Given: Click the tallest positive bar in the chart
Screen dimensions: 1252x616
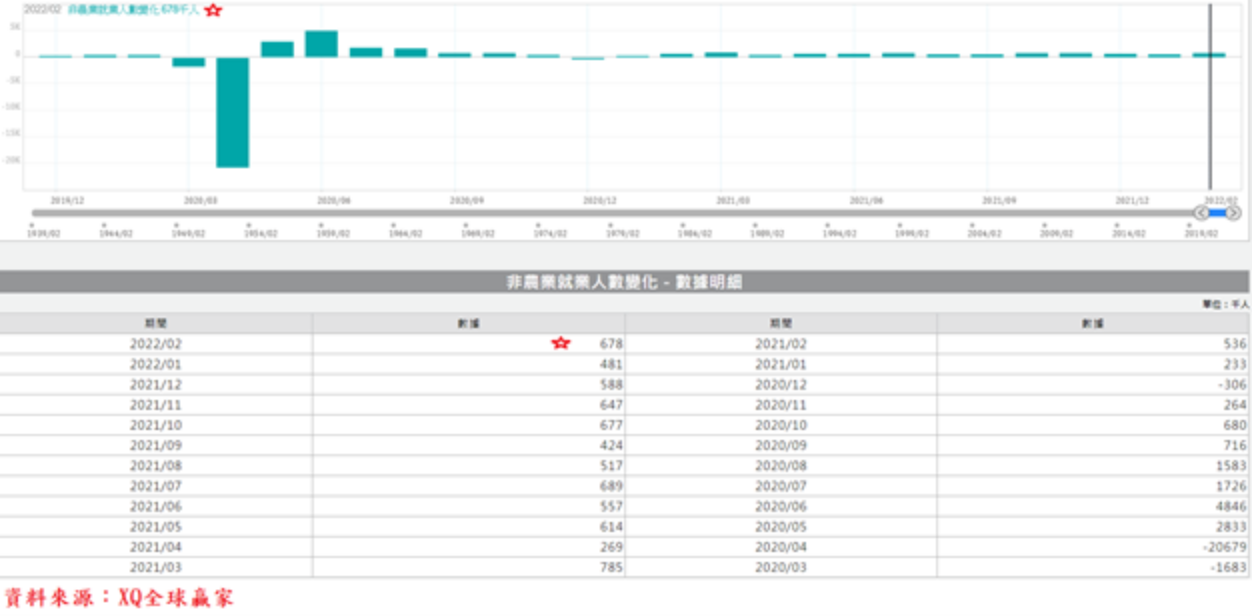Looking at the screenshot, I should [321, 44].
